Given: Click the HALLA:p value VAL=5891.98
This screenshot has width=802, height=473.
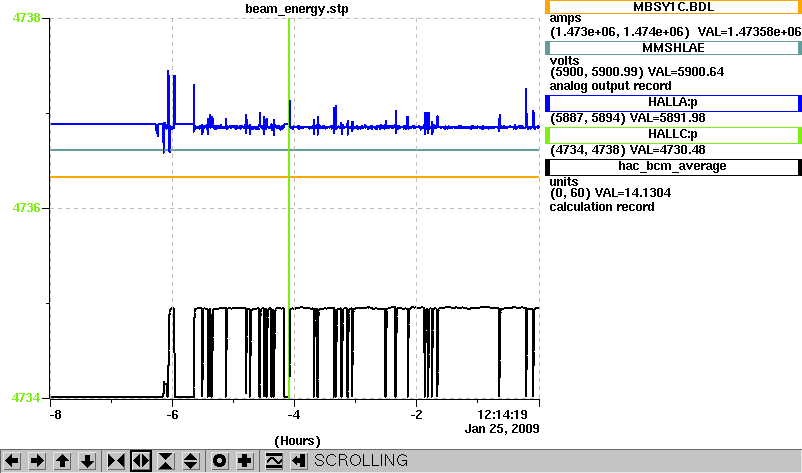Looking at the screenshot, I should pyautogui.click(x=667, y=118).
